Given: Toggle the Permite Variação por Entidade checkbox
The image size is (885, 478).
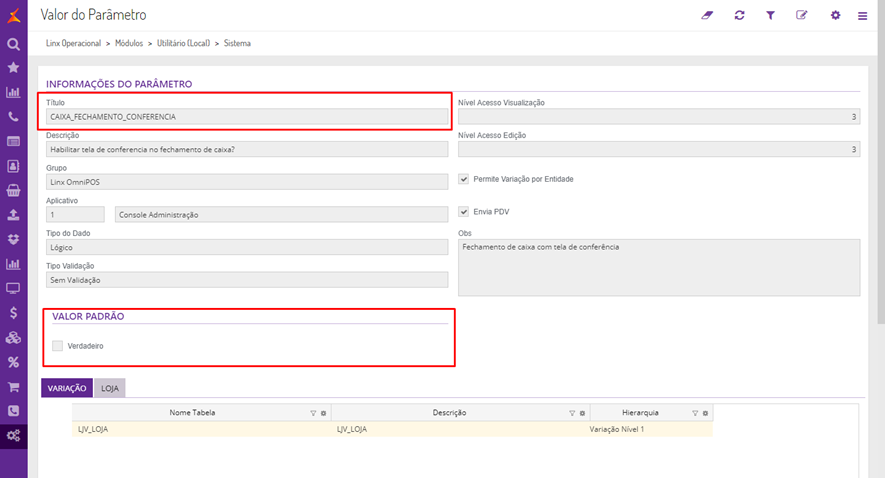Looking at the screenshot, I should point(463,179).
